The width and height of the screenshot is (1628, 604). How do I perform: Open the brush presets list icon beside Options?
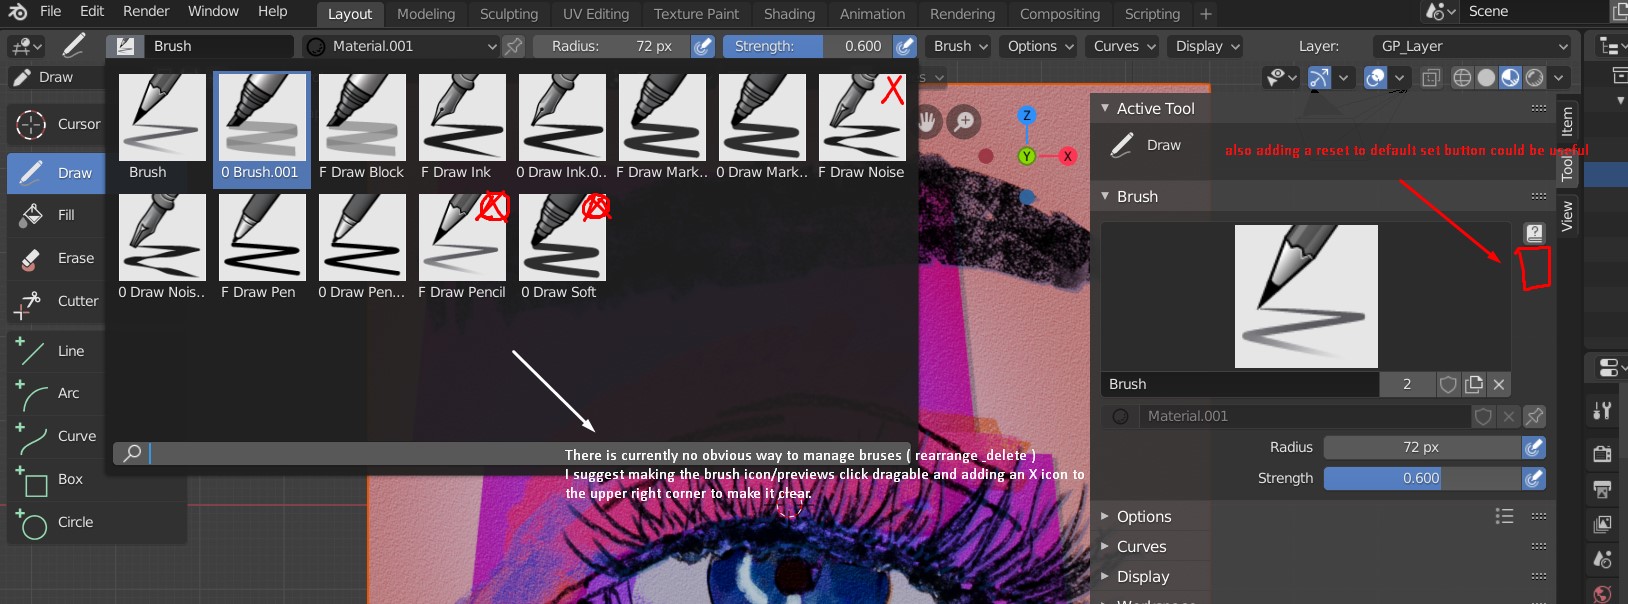click(1504, 516)
